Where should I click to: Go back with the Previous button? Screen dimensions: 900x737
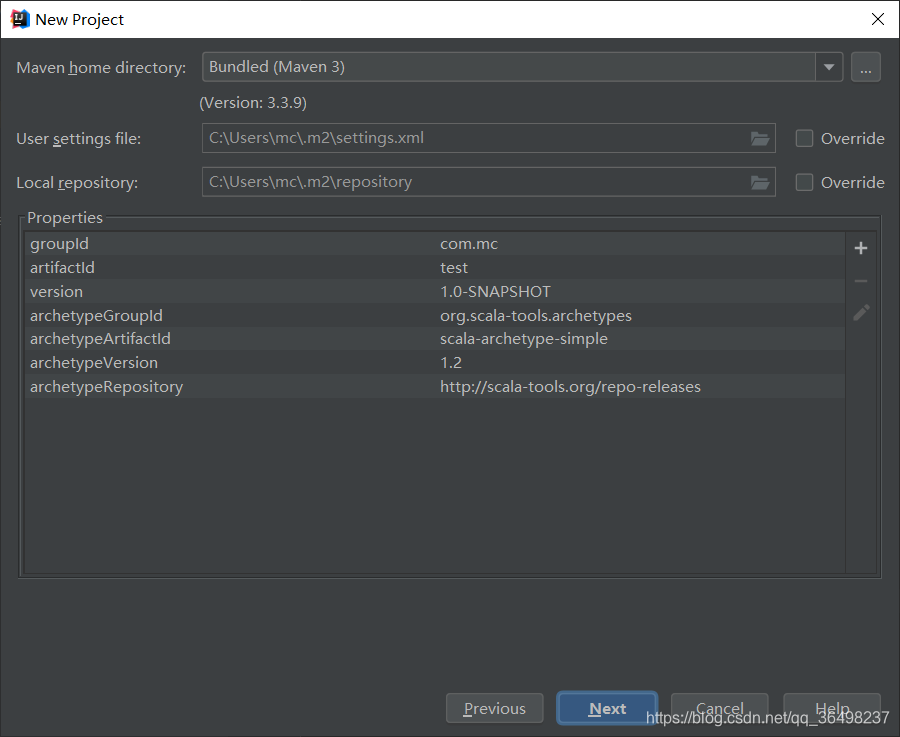tap(495, 708)
